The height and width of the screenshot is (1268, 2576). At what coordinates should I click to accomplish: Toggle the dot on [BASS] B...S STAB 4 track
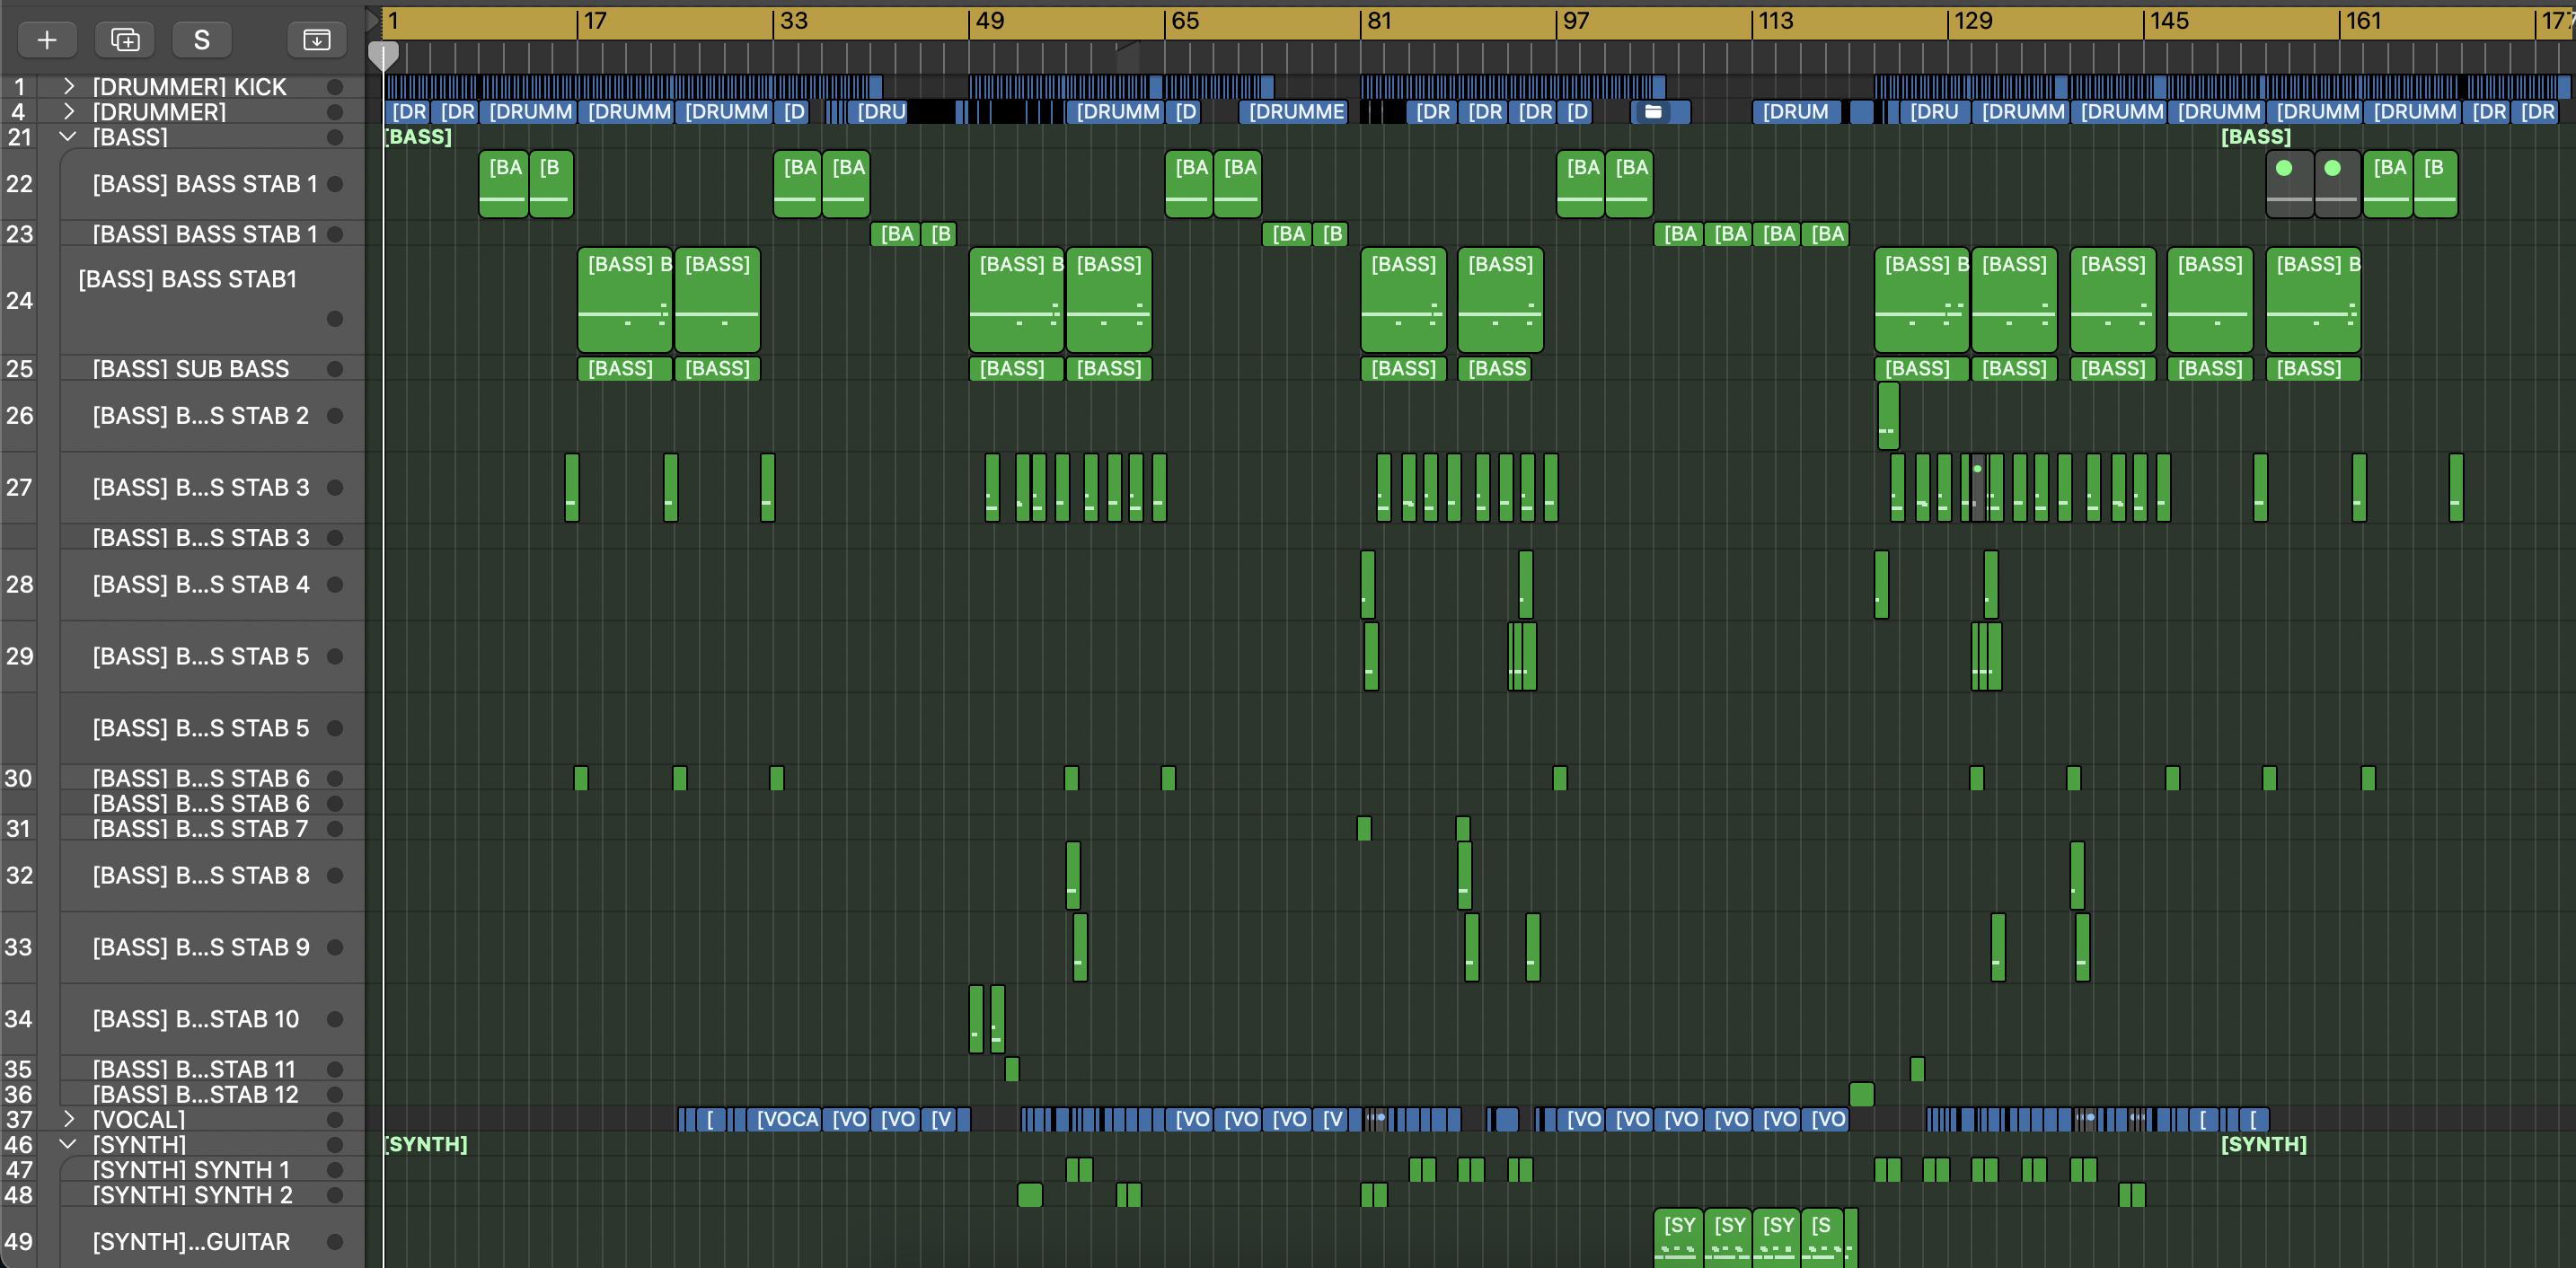335,584
